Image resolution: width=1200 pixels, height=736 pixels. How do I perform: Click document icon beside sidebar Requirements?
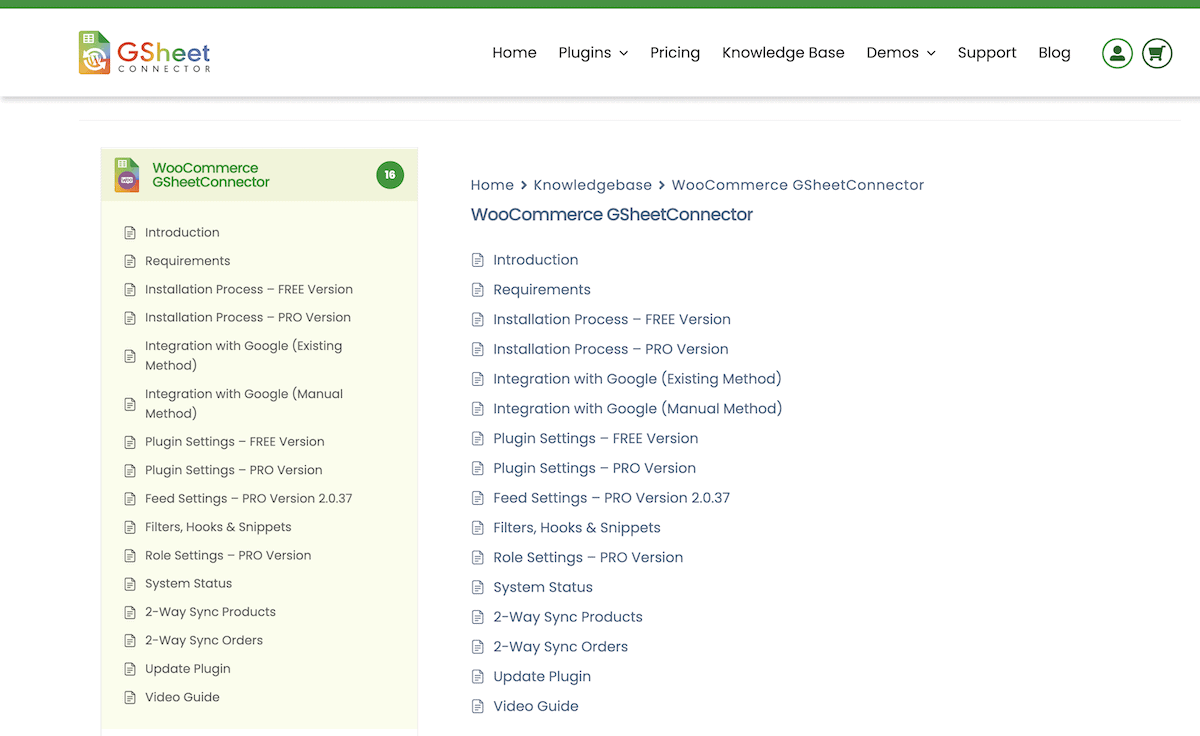pos(129,261)
